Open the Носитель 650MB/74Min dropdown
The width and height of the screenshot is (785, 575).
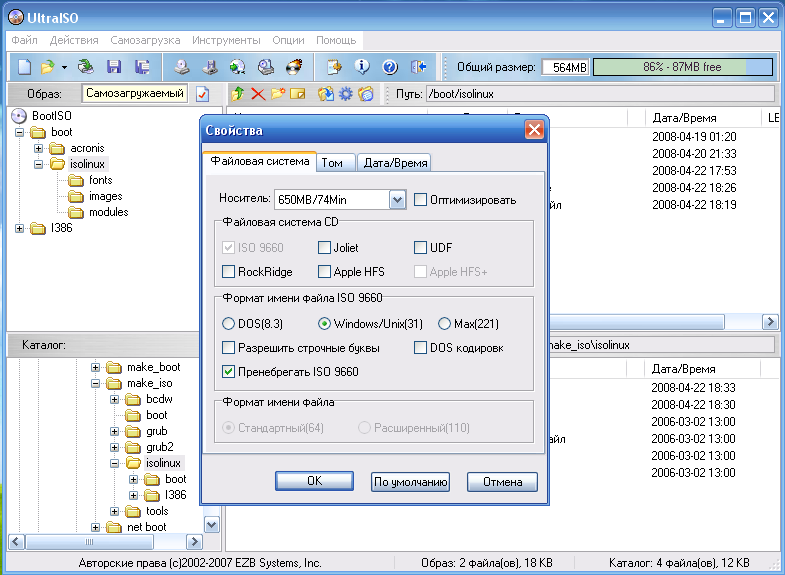coord(397,200)
